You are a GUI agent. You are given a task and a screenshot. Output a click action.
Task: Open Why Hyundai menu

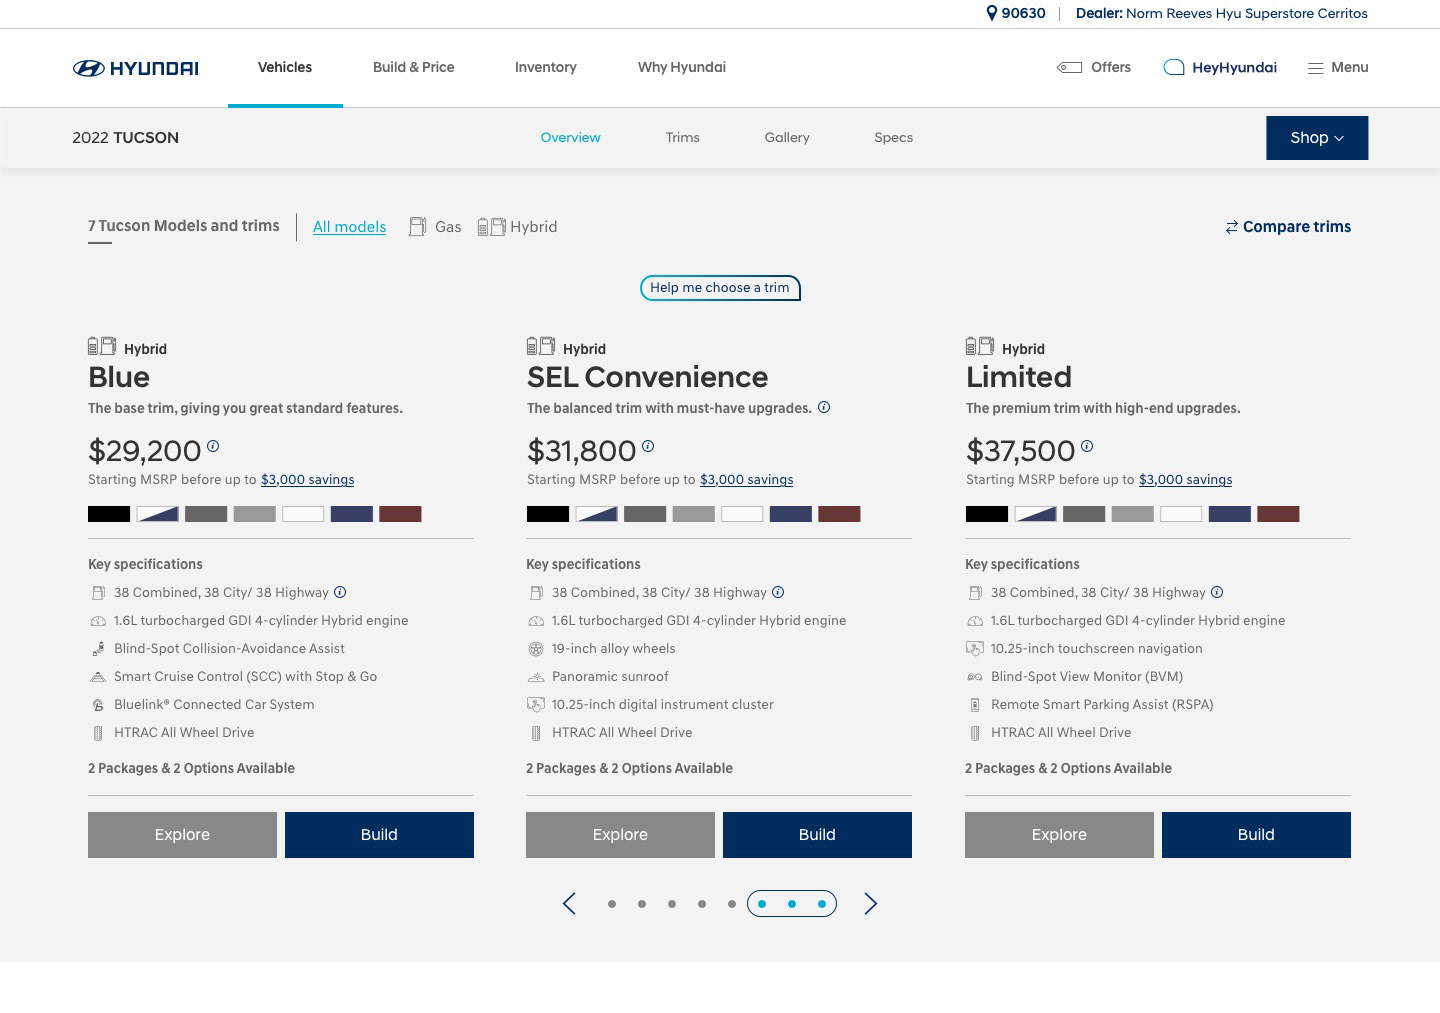point(682,67)
